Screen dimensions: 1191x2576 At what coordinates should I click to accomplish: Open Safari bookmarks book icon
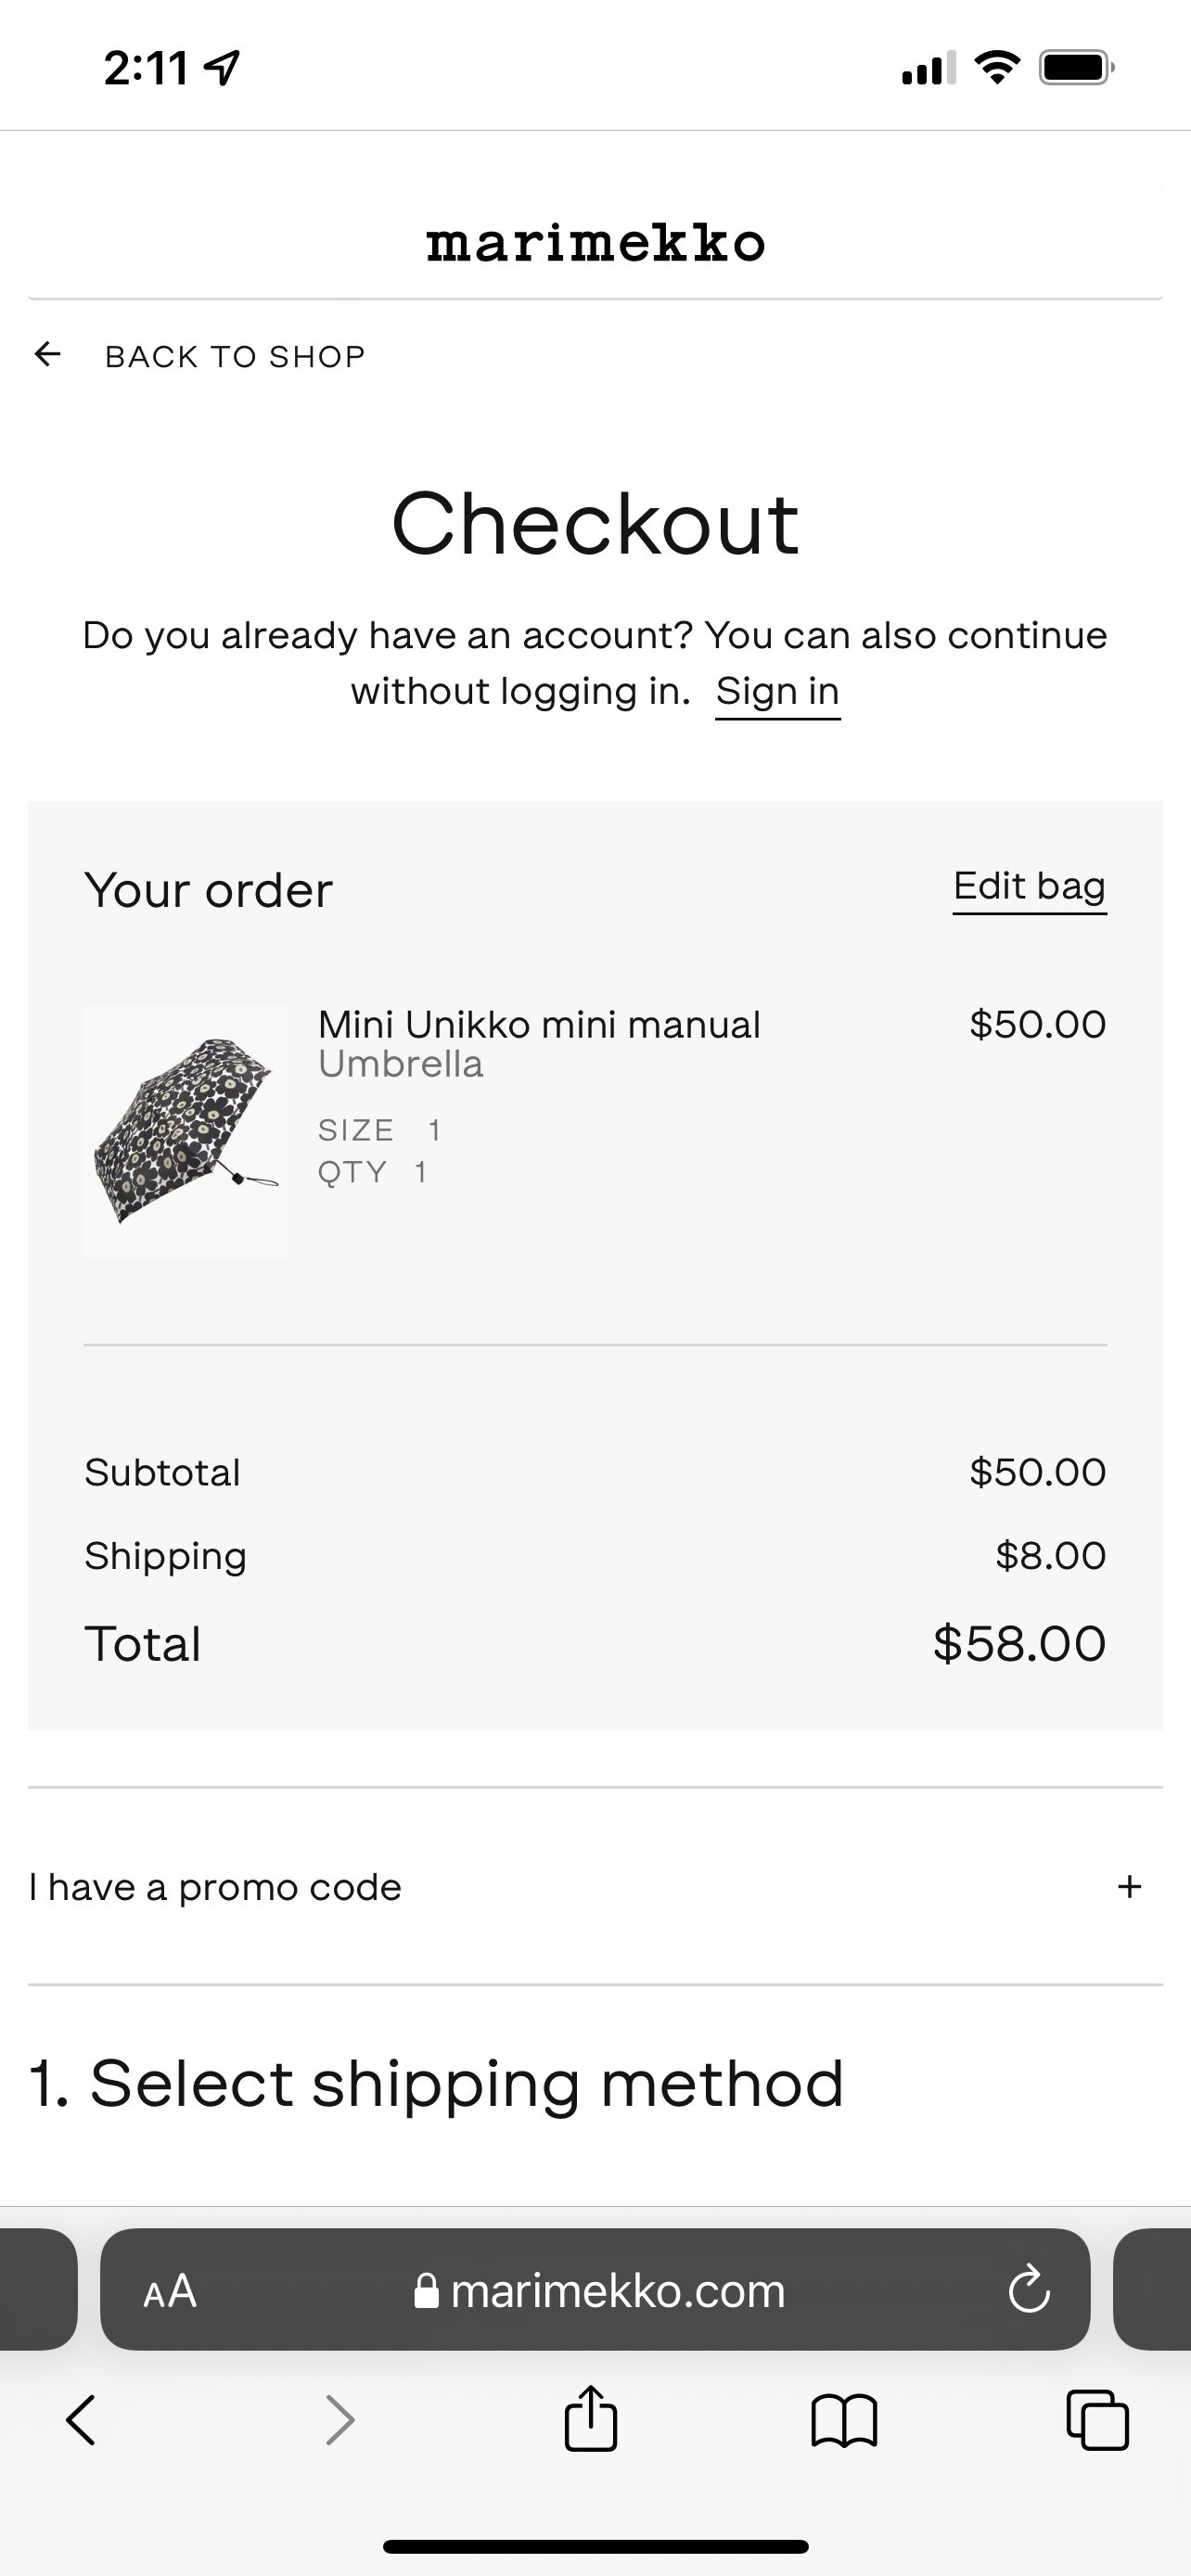(x=844, y=2420)
